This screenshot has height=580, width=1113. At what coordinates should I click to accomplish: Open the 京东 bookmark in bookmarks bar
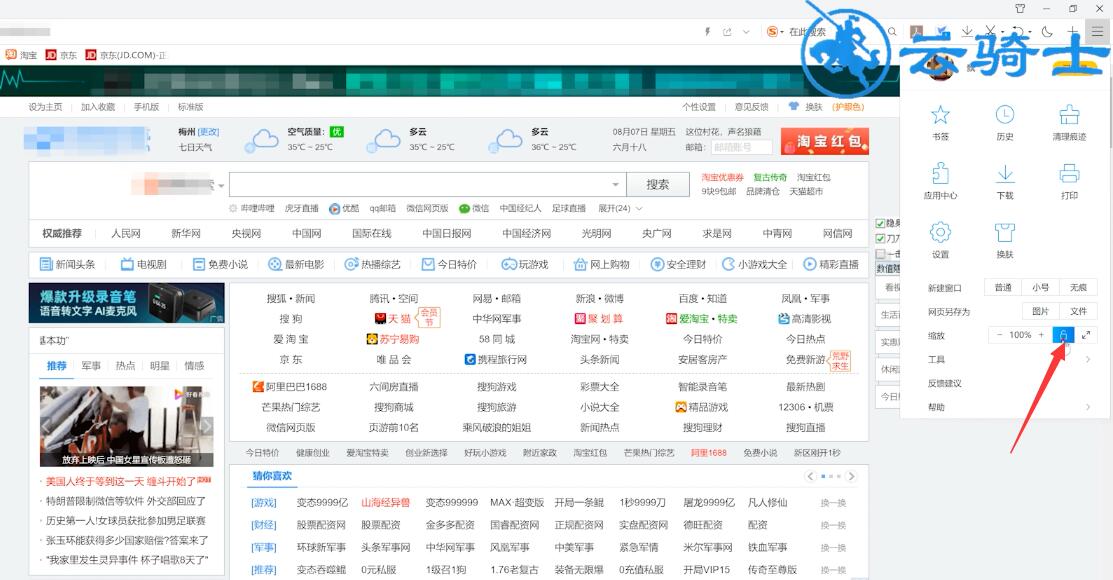tap(62, 55)
